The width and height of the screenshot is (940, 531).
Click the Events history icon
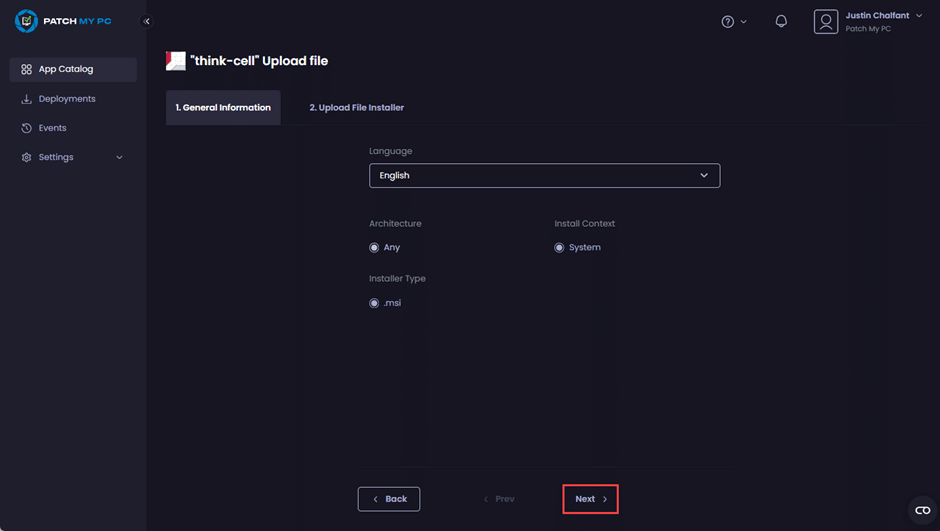(x=27, y=128)
